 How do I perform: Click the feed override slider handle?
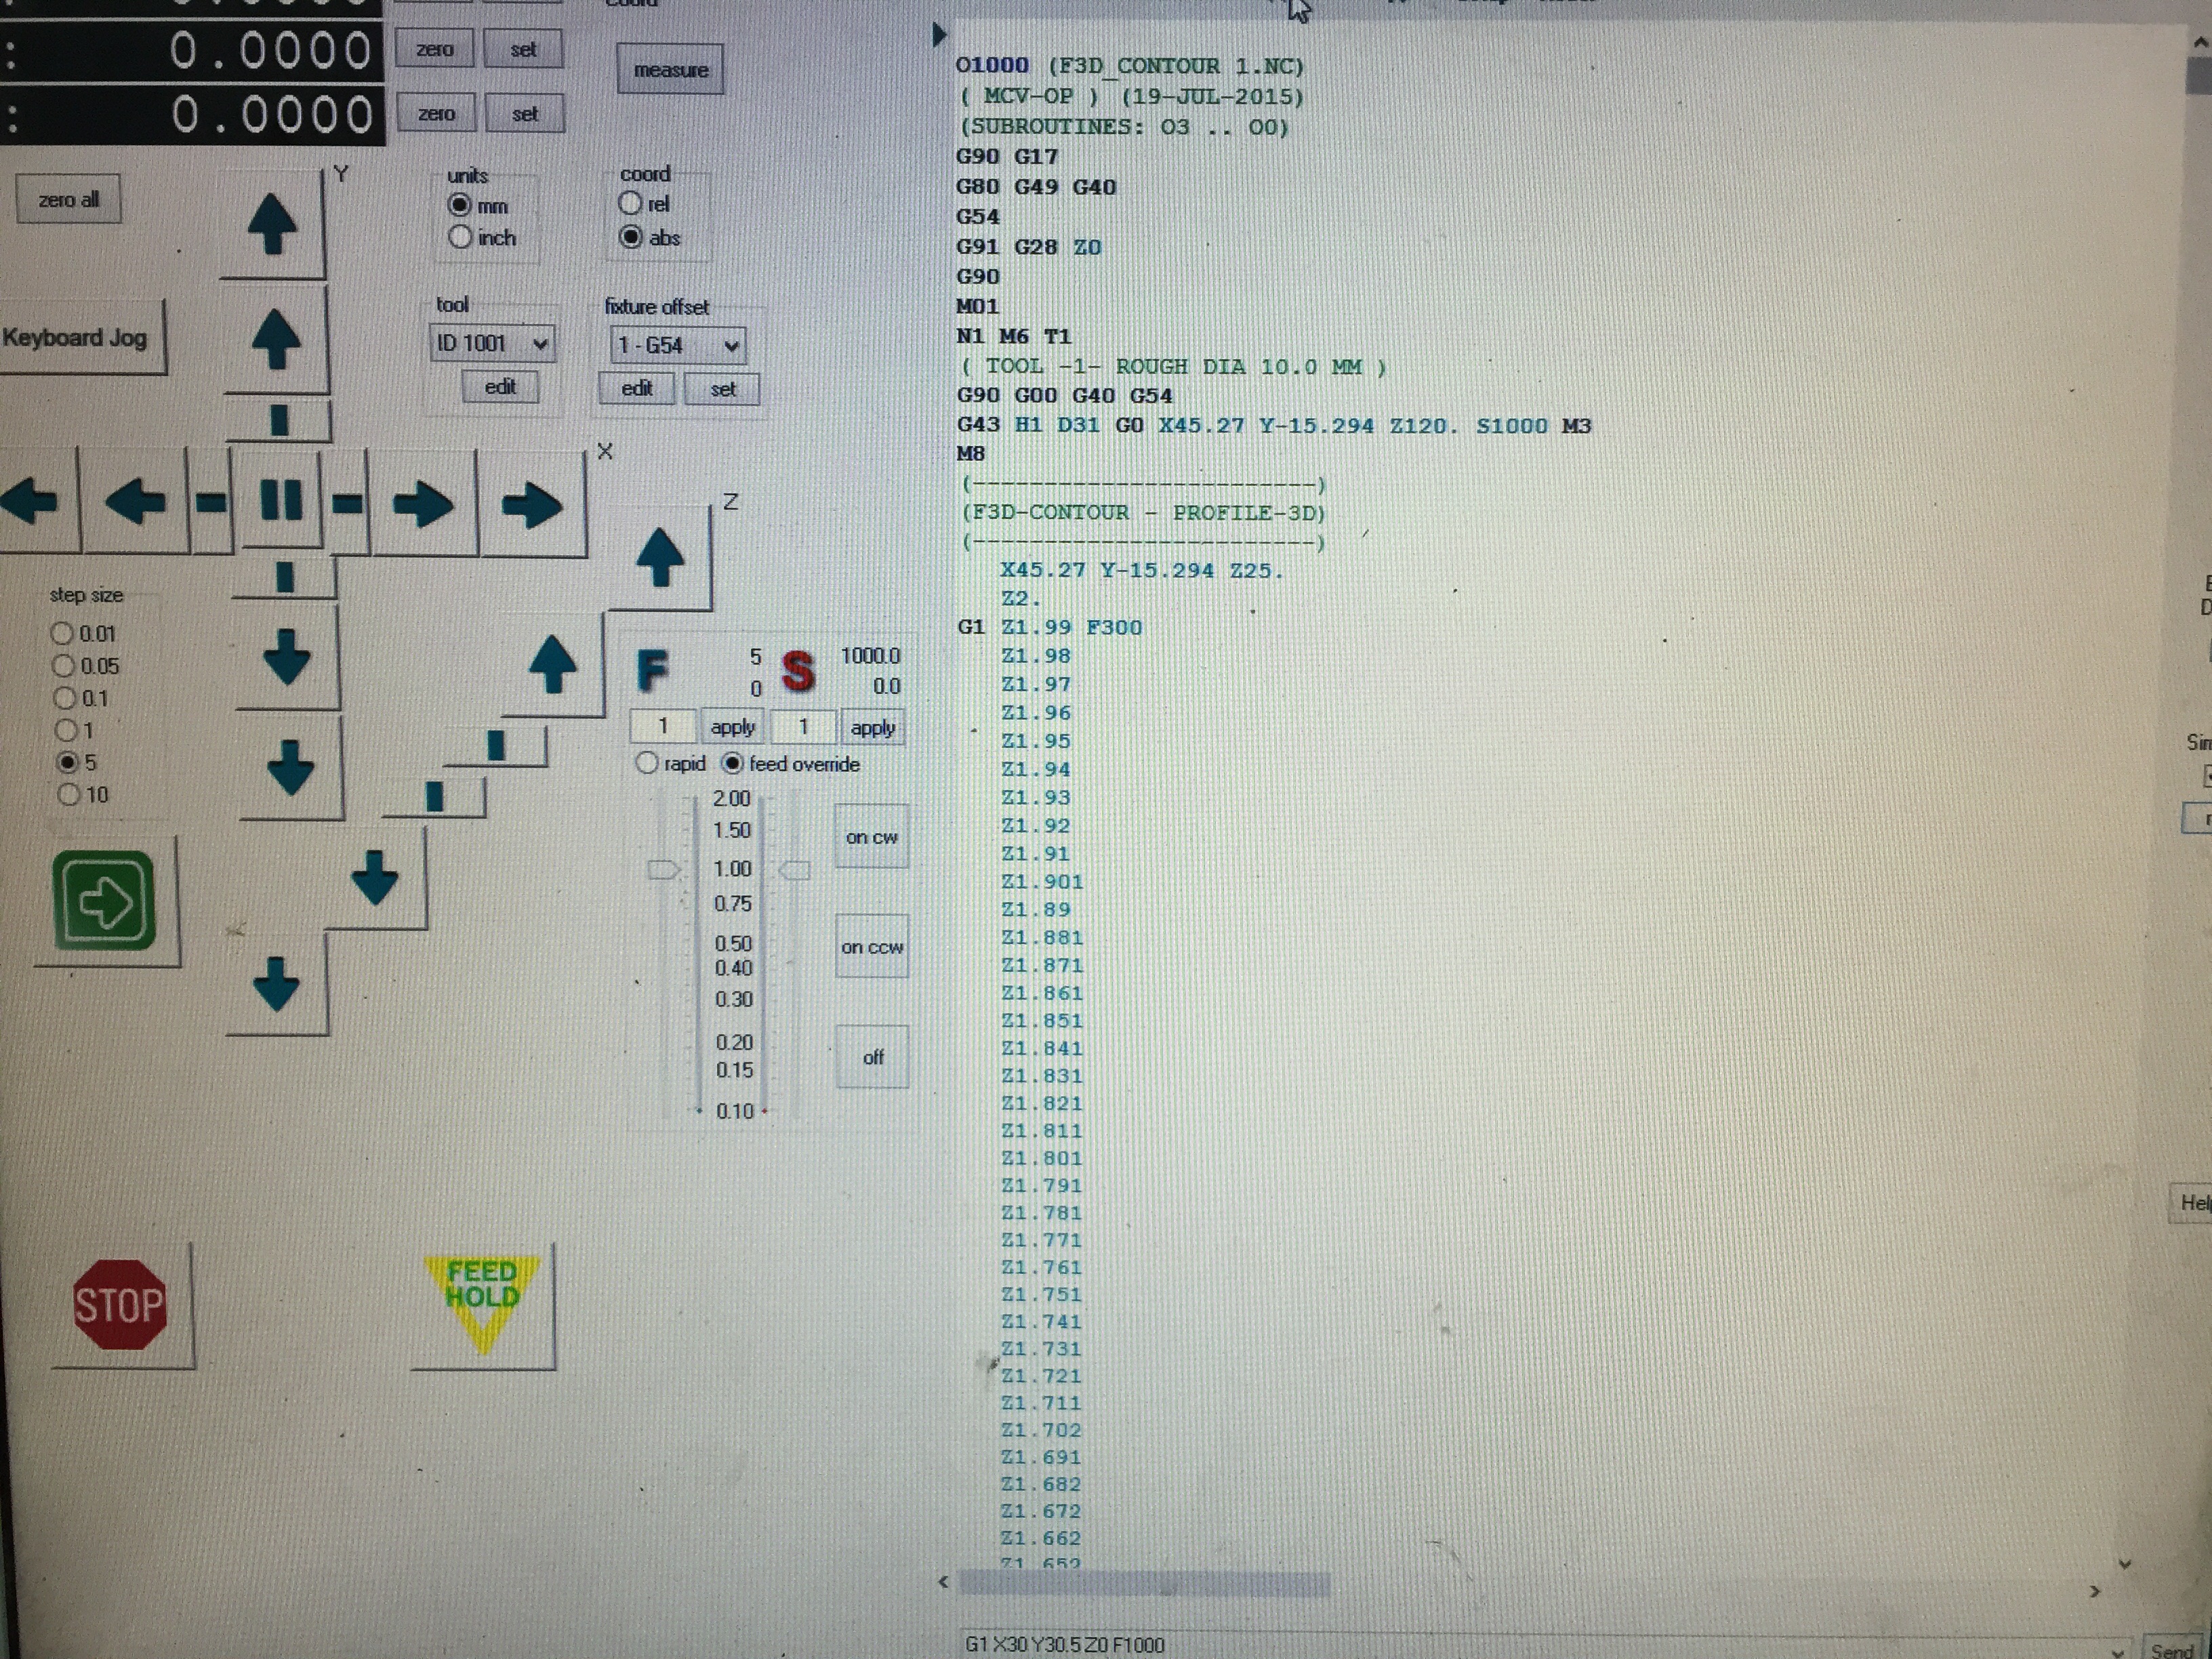663,869
